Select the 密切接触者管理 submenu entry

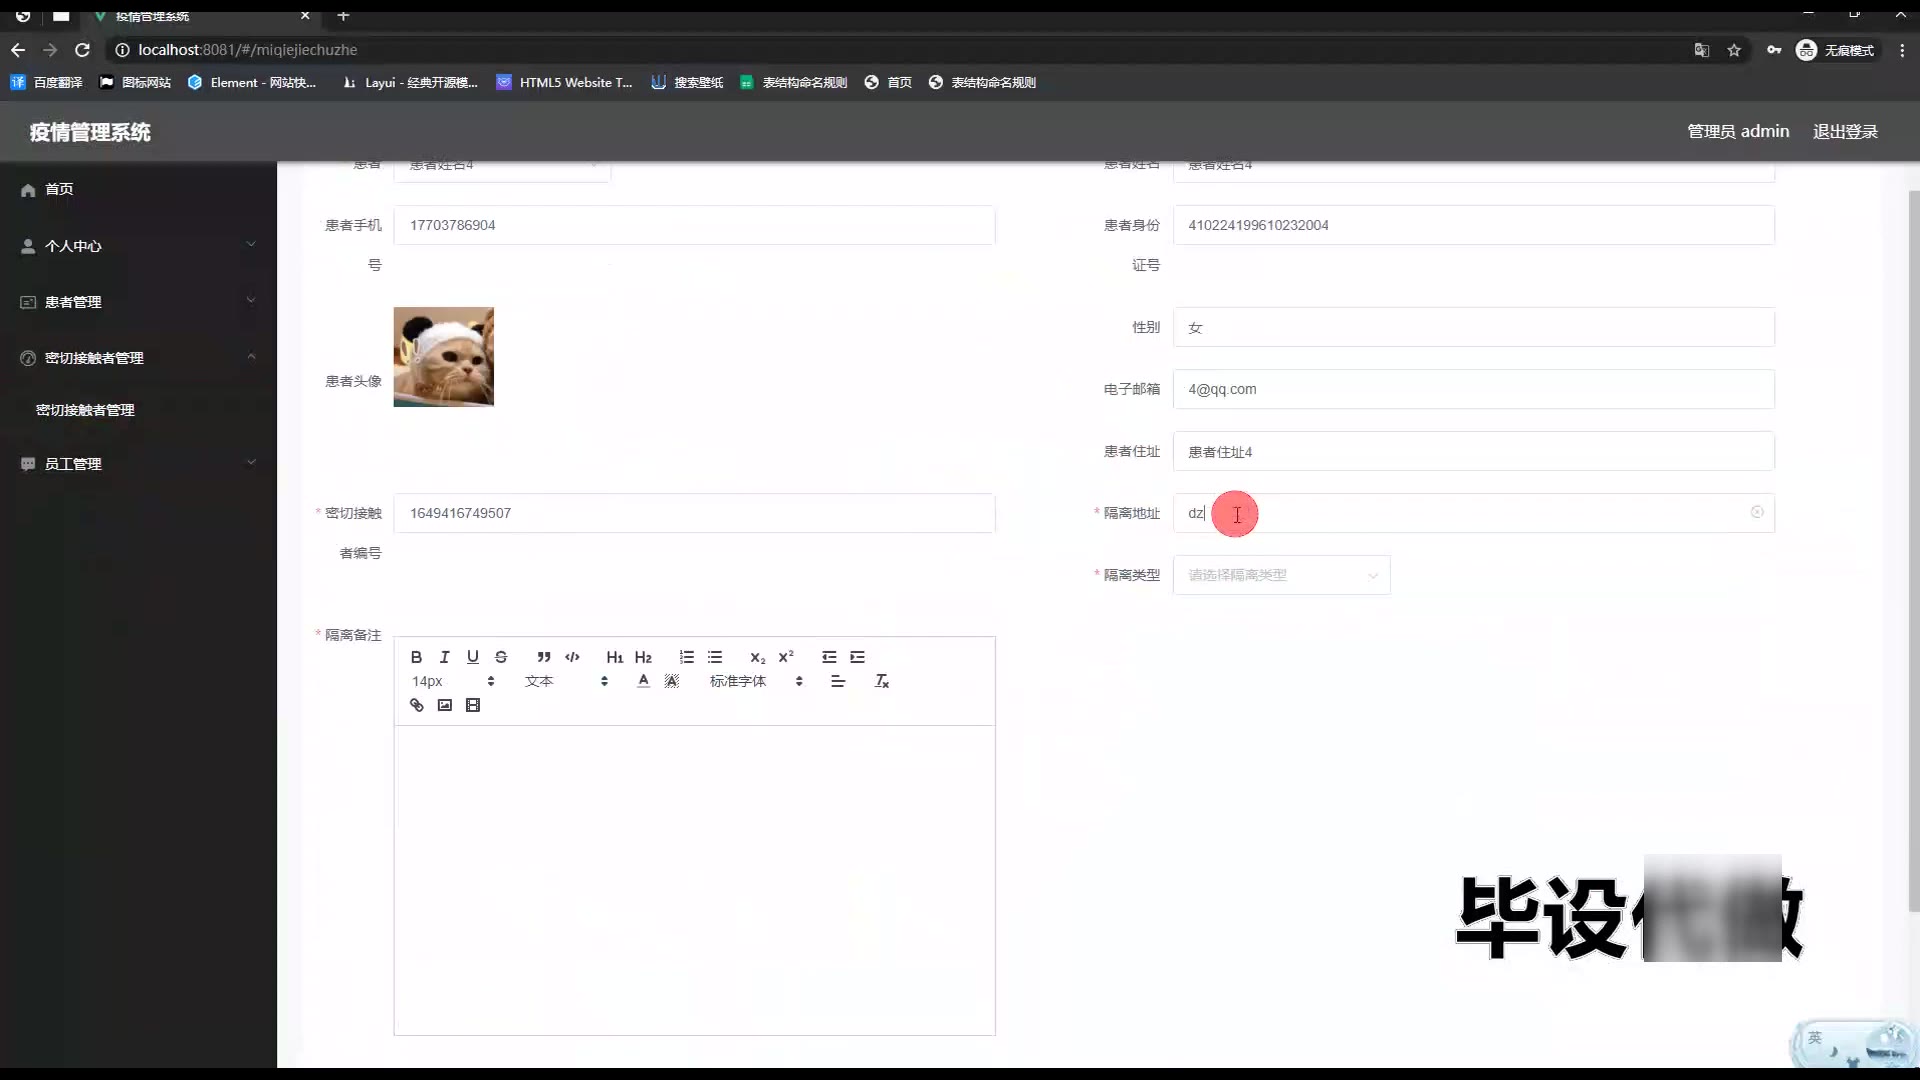85,410
